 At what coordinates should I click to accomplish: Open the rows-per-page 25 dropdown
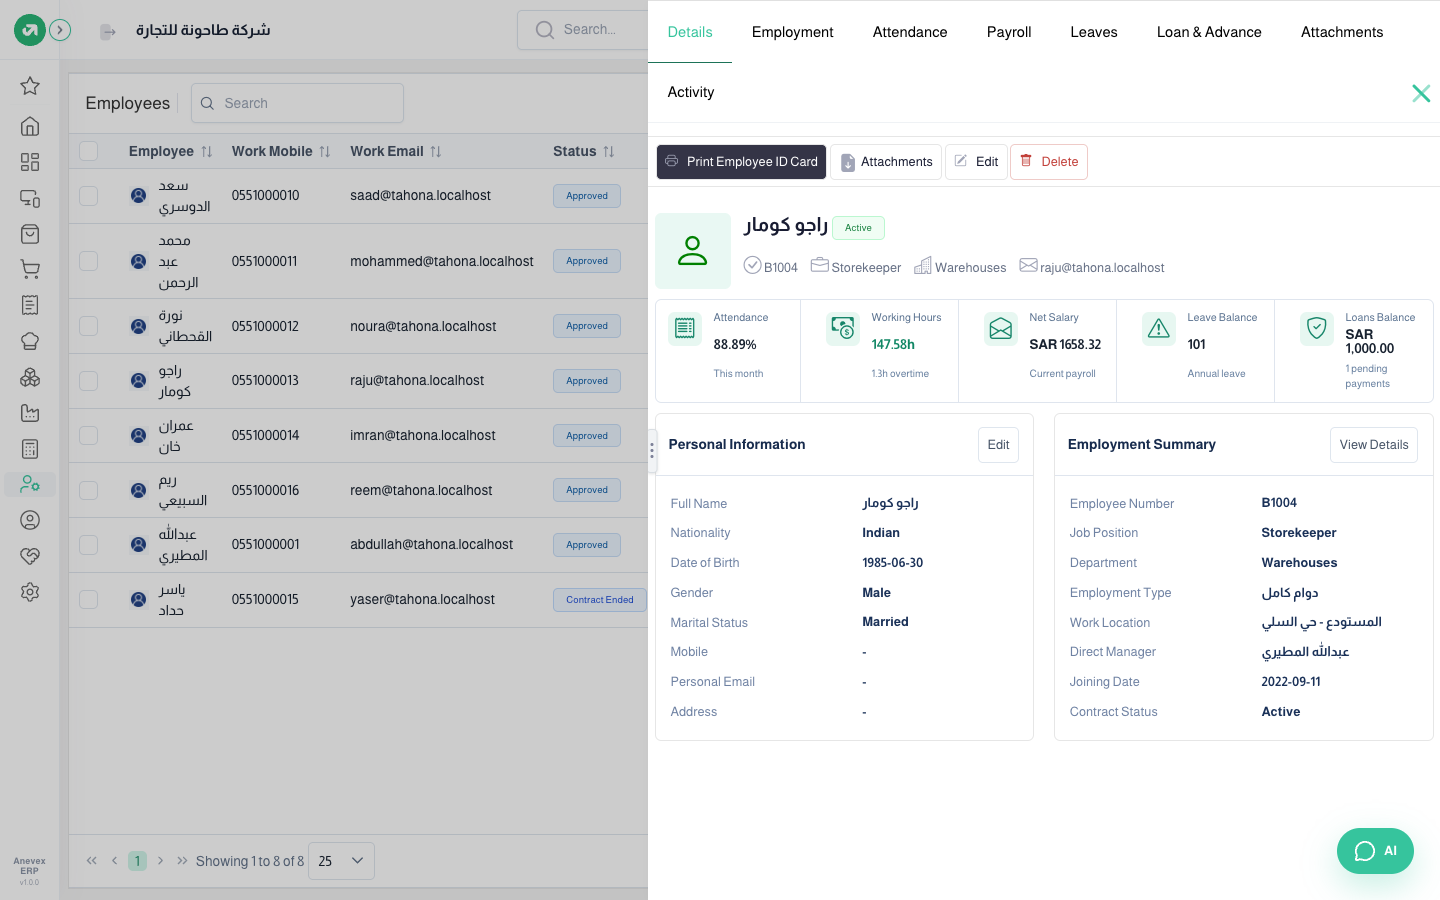tap(341, 861)
